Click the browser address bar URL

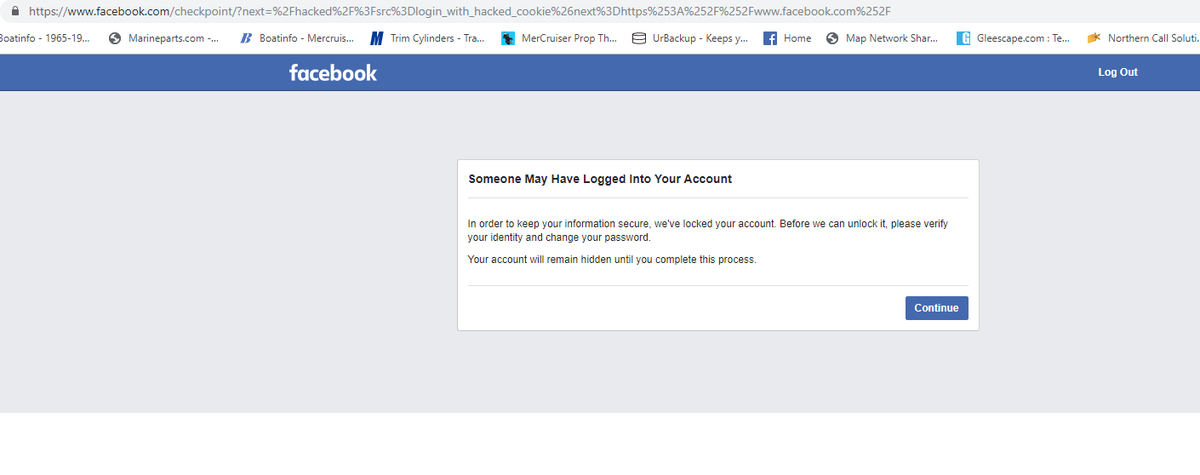click(x=461, y=11)
